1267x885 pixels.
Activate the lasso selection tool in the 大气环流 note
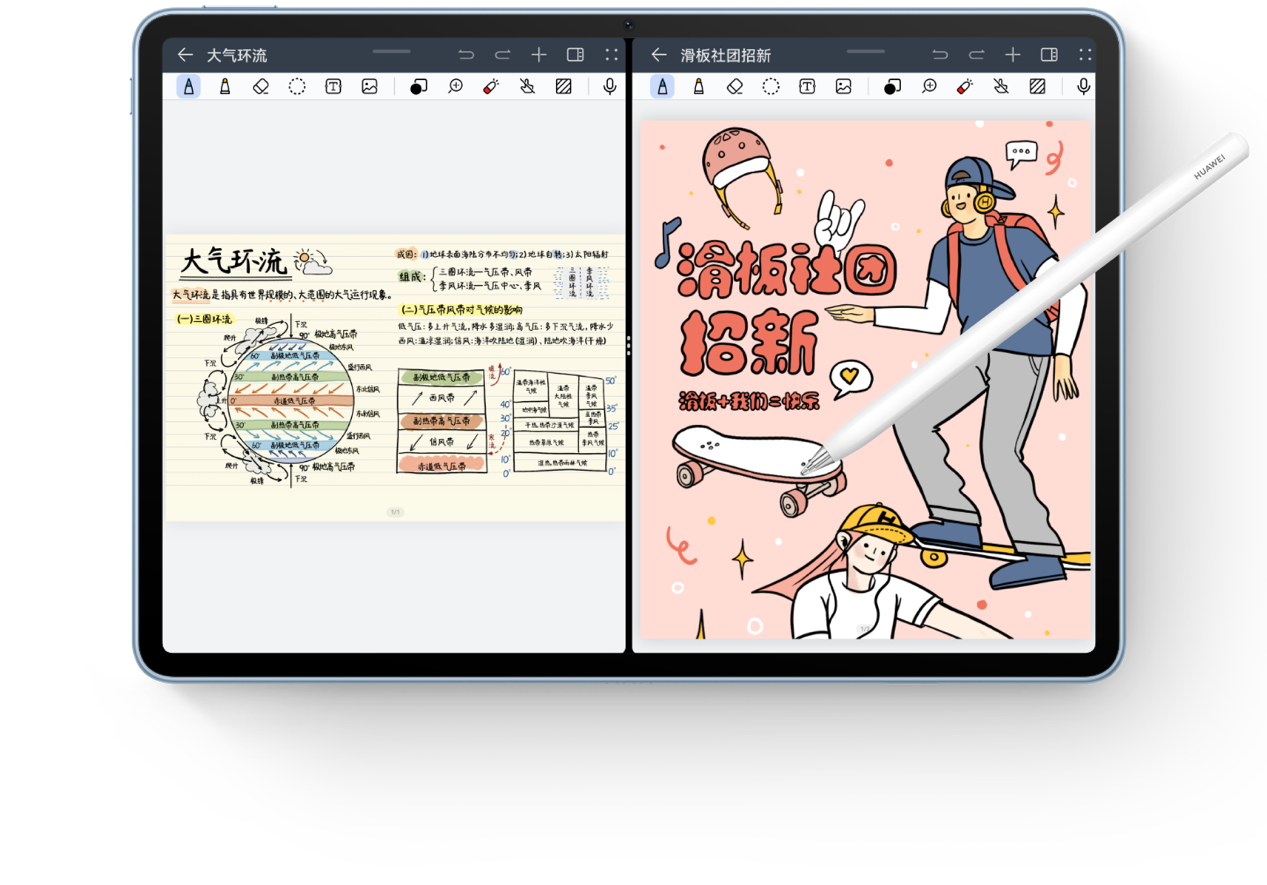click(297, 87)
